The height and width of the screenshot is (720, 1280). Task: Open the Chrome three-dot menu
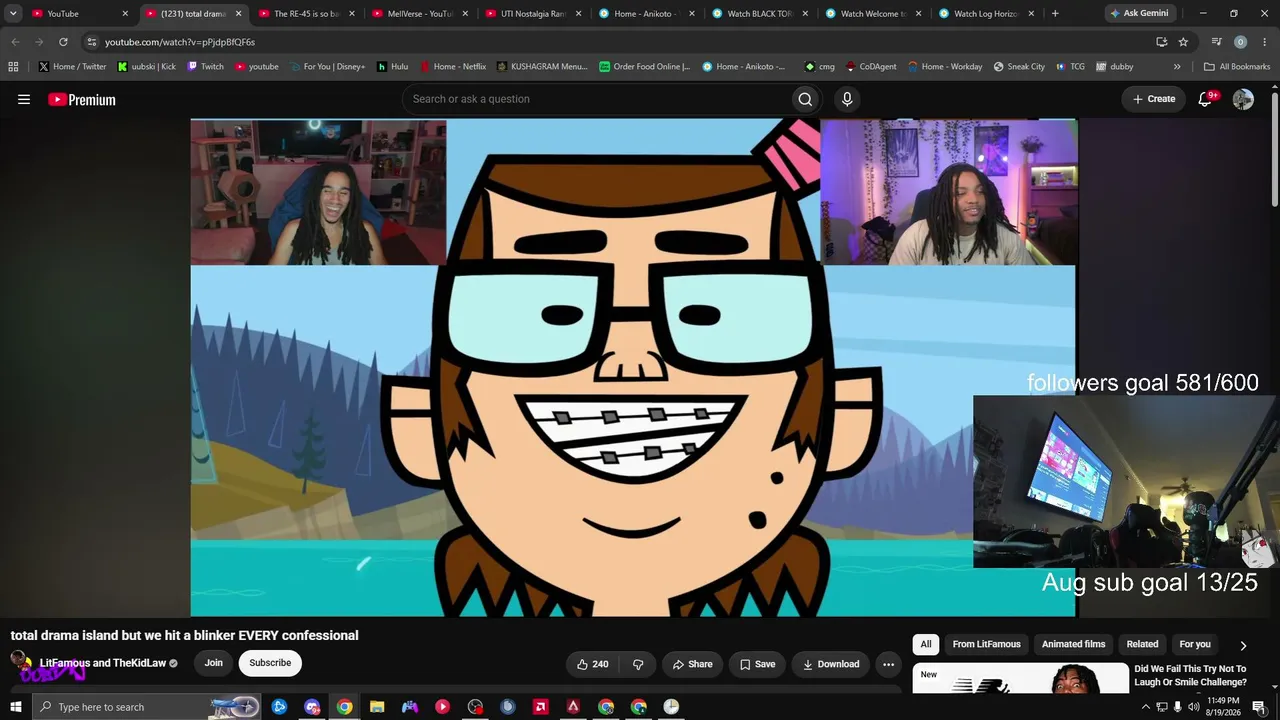(1264, 42)
